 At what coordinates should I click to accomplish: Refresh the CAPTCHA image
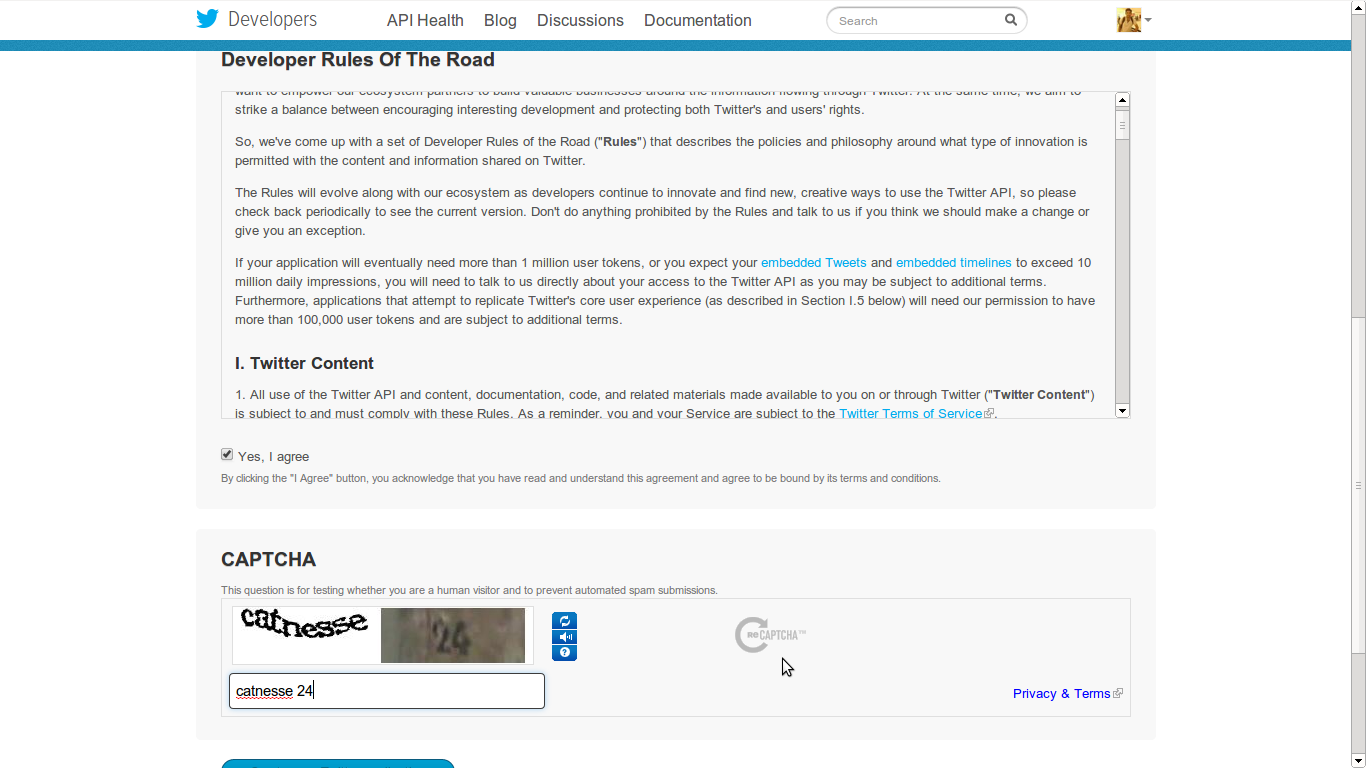click(x=564, y=620)
